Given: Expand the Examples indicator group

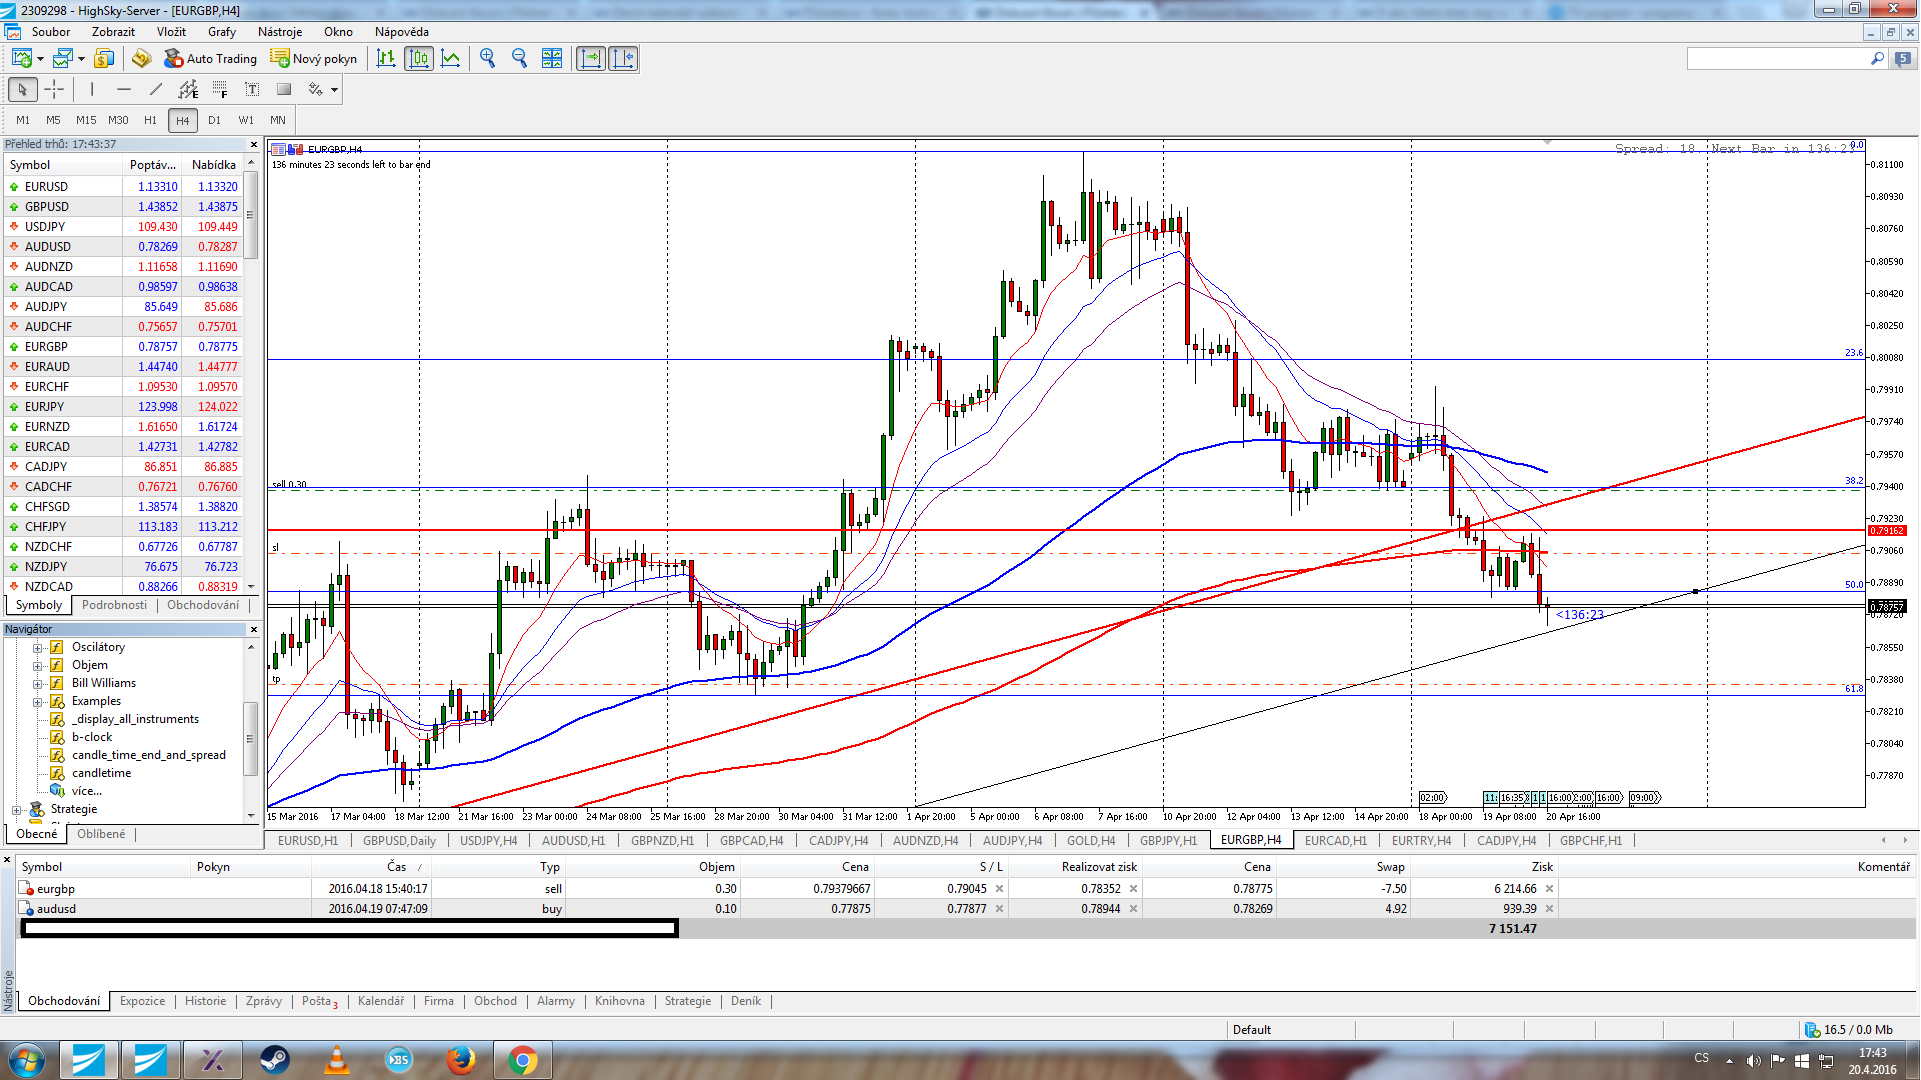Looking at the screenshot, I should pyautogui.click(x=38, y=702).
